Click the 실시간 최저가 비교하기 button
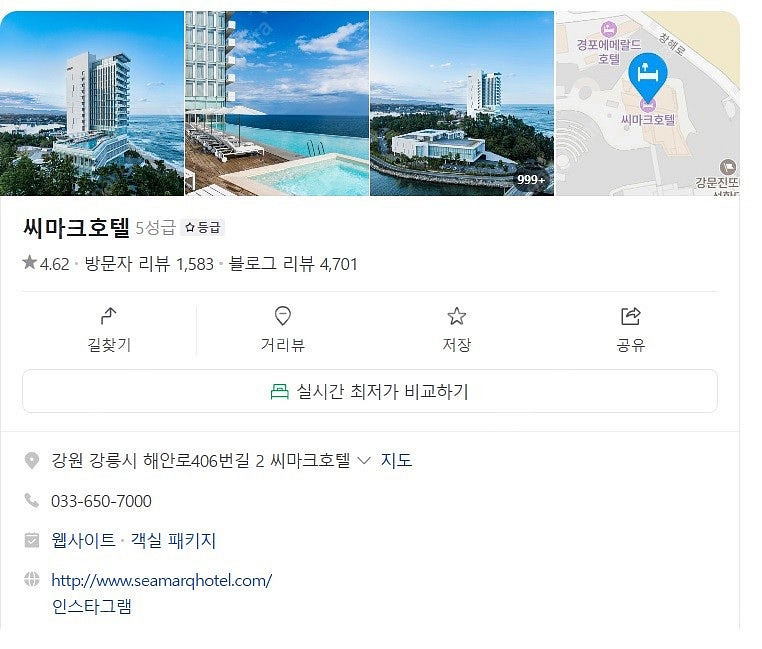This screenshot has width=762, height=649. coord(370,391)
